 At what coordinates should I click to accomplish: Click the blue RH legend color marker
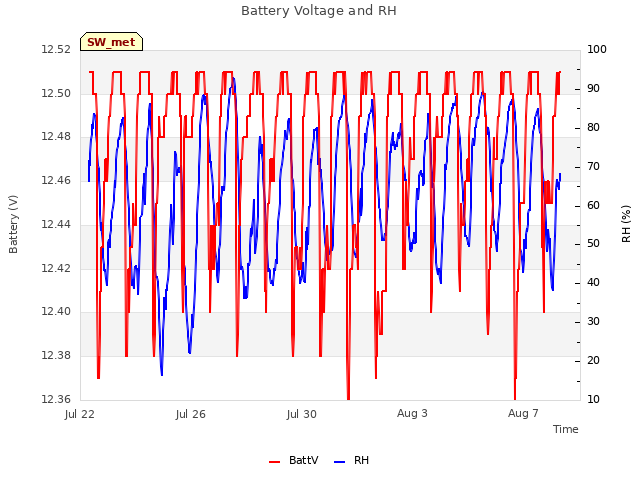pyautogui.click(x=339, y=462)
